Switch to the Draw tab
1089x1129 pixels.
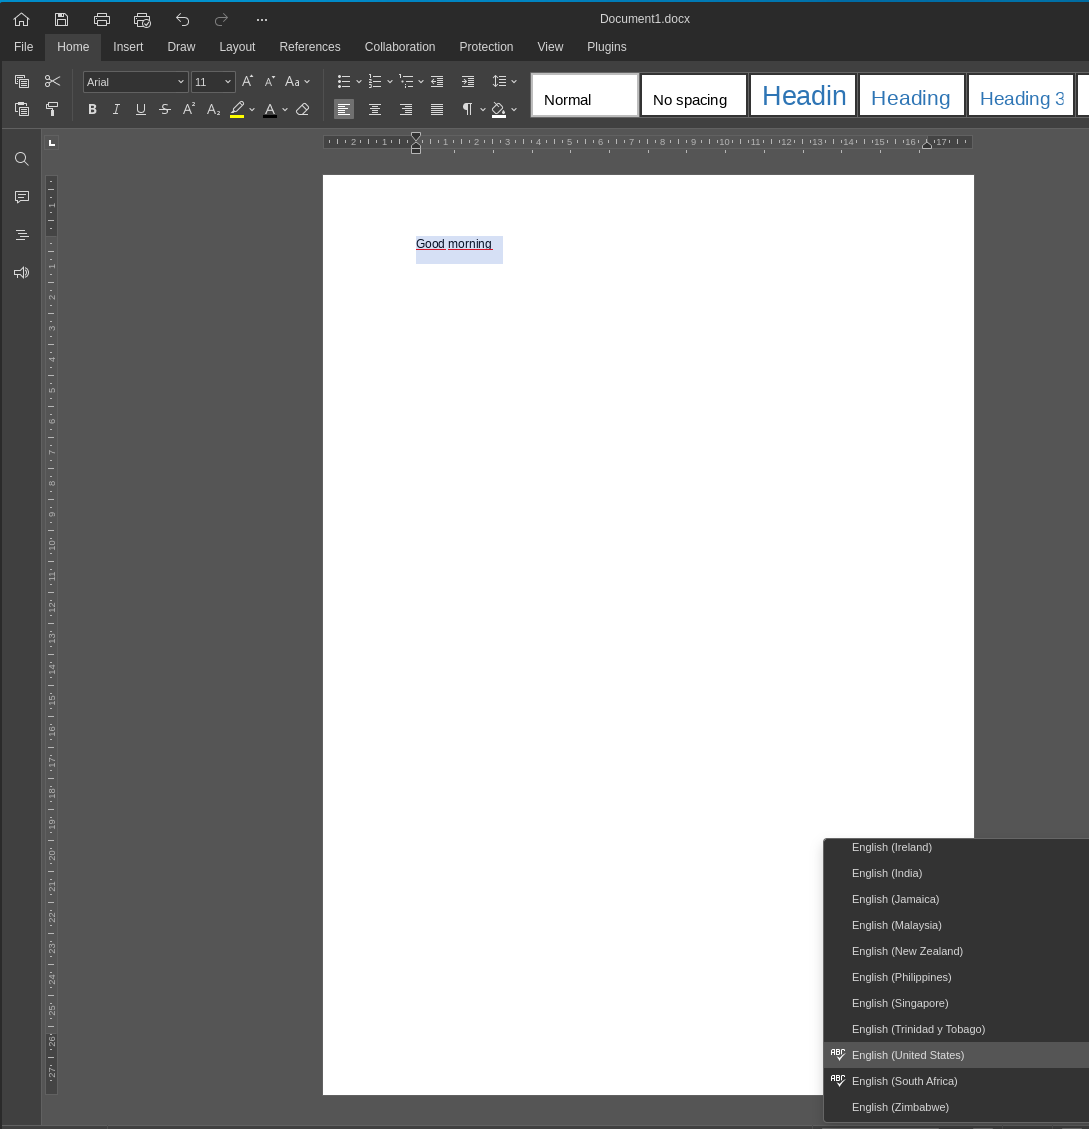pyautogui.click(x=182, y=47)
